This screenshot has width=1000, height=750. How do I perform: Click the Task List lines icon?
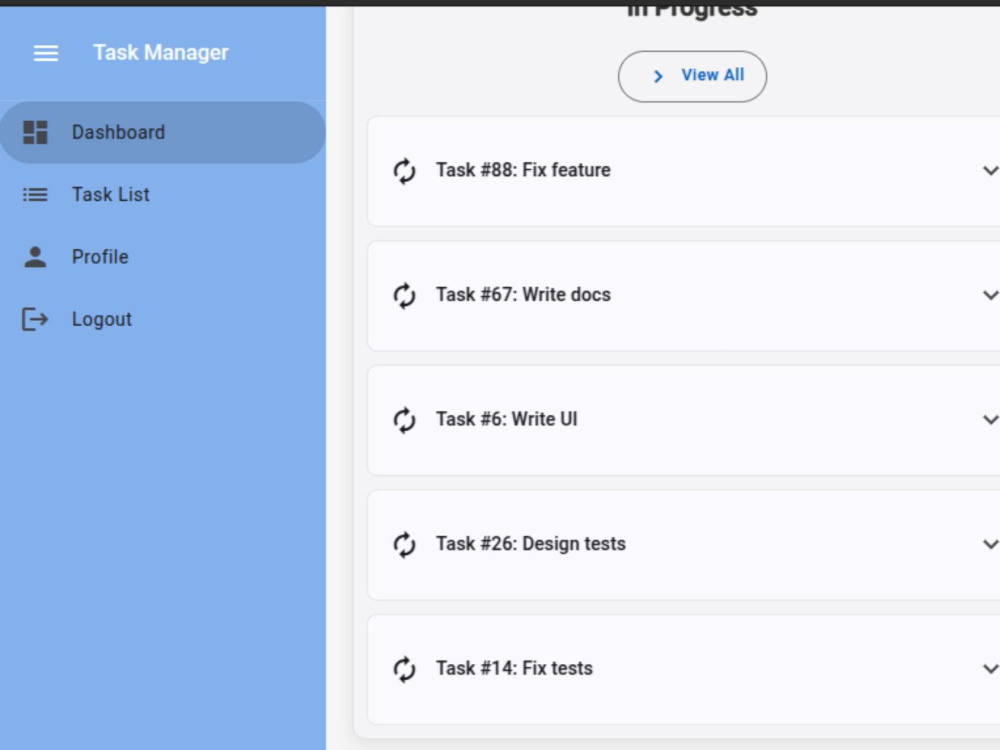[35, 195]
